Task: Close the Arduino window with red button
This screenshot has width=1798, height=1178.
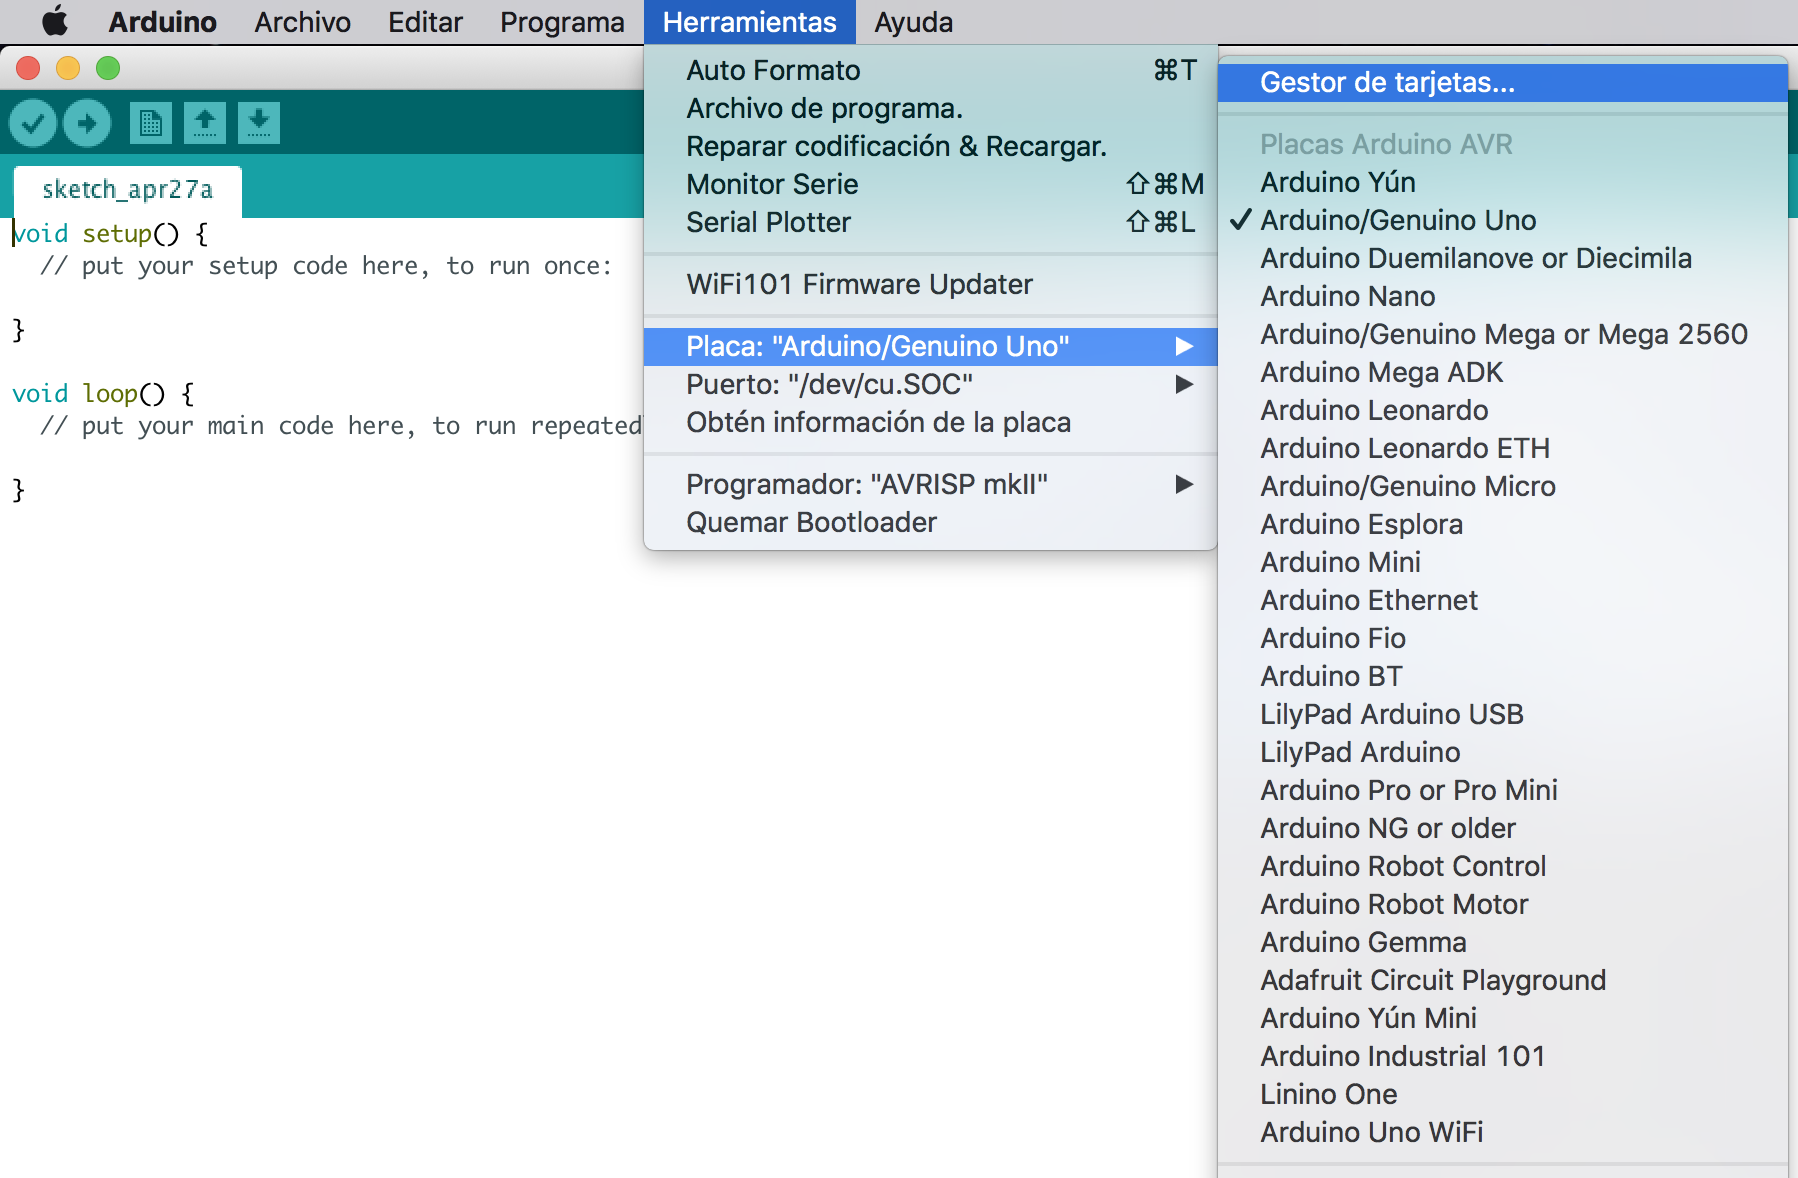Action: (x=28, y=68)
